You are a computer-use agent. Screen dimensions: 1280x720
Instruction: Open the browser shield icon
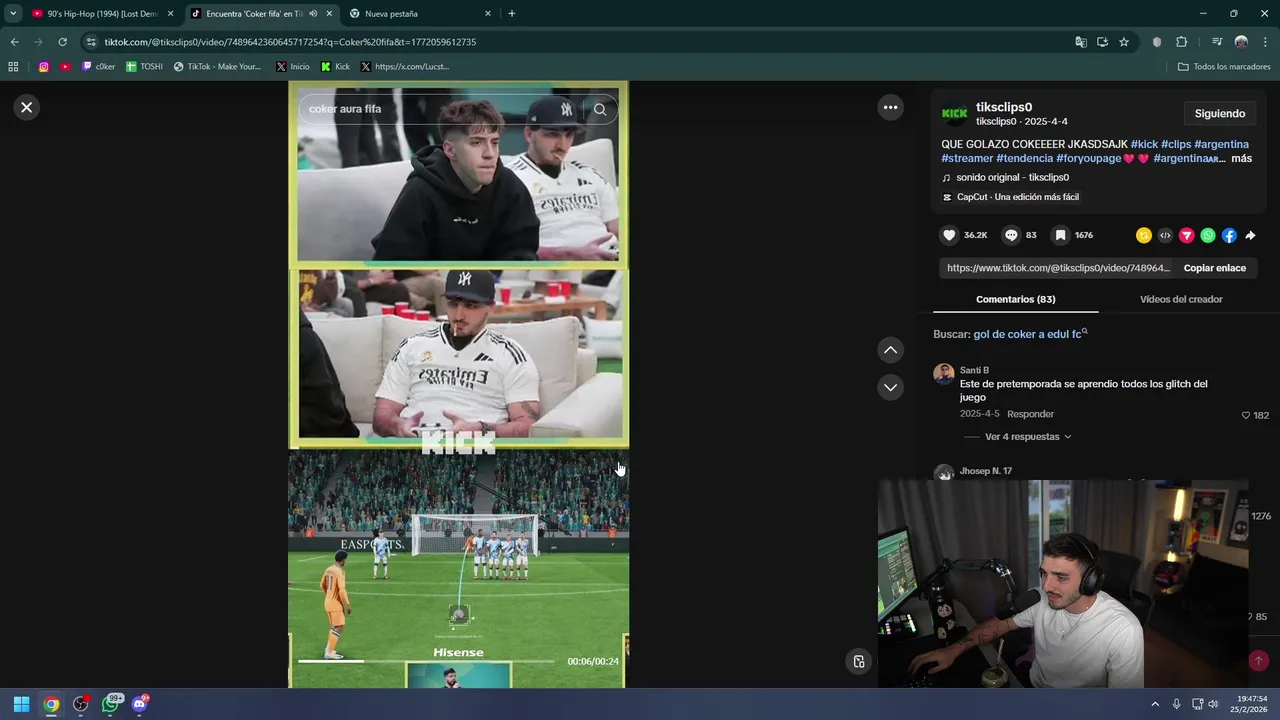click(1157, 42)
